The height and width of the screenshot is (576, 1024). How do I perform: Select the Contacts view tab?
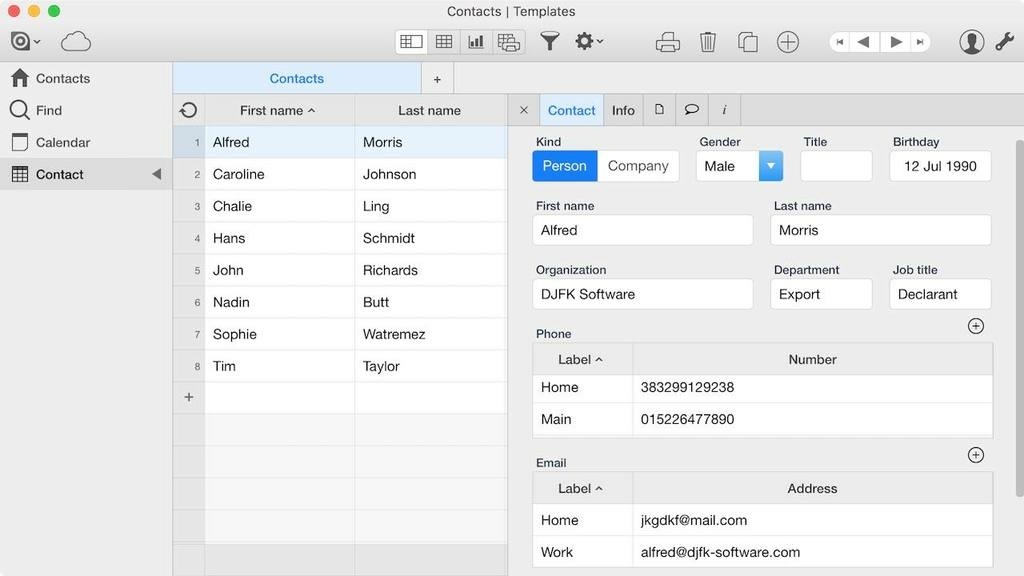(297, 78)
